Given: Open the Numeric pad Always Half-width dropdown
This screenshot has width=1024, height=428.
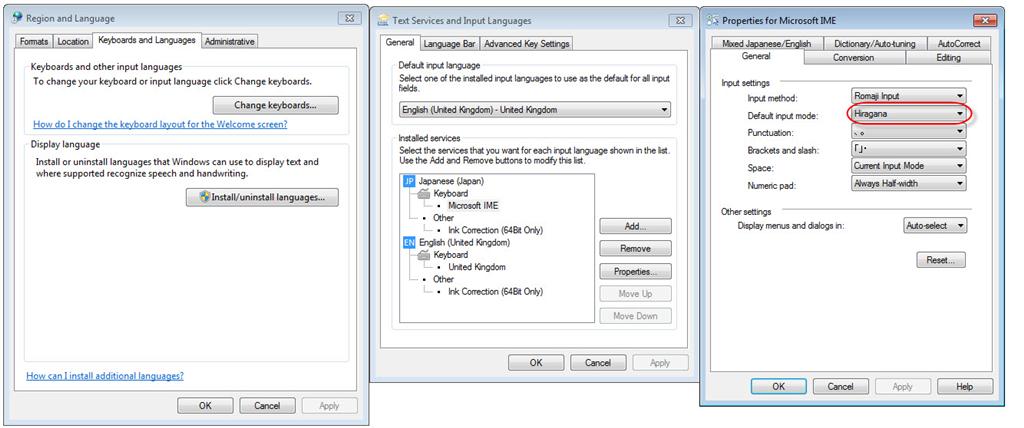Looking at the screenshot, I should [908, 184].
